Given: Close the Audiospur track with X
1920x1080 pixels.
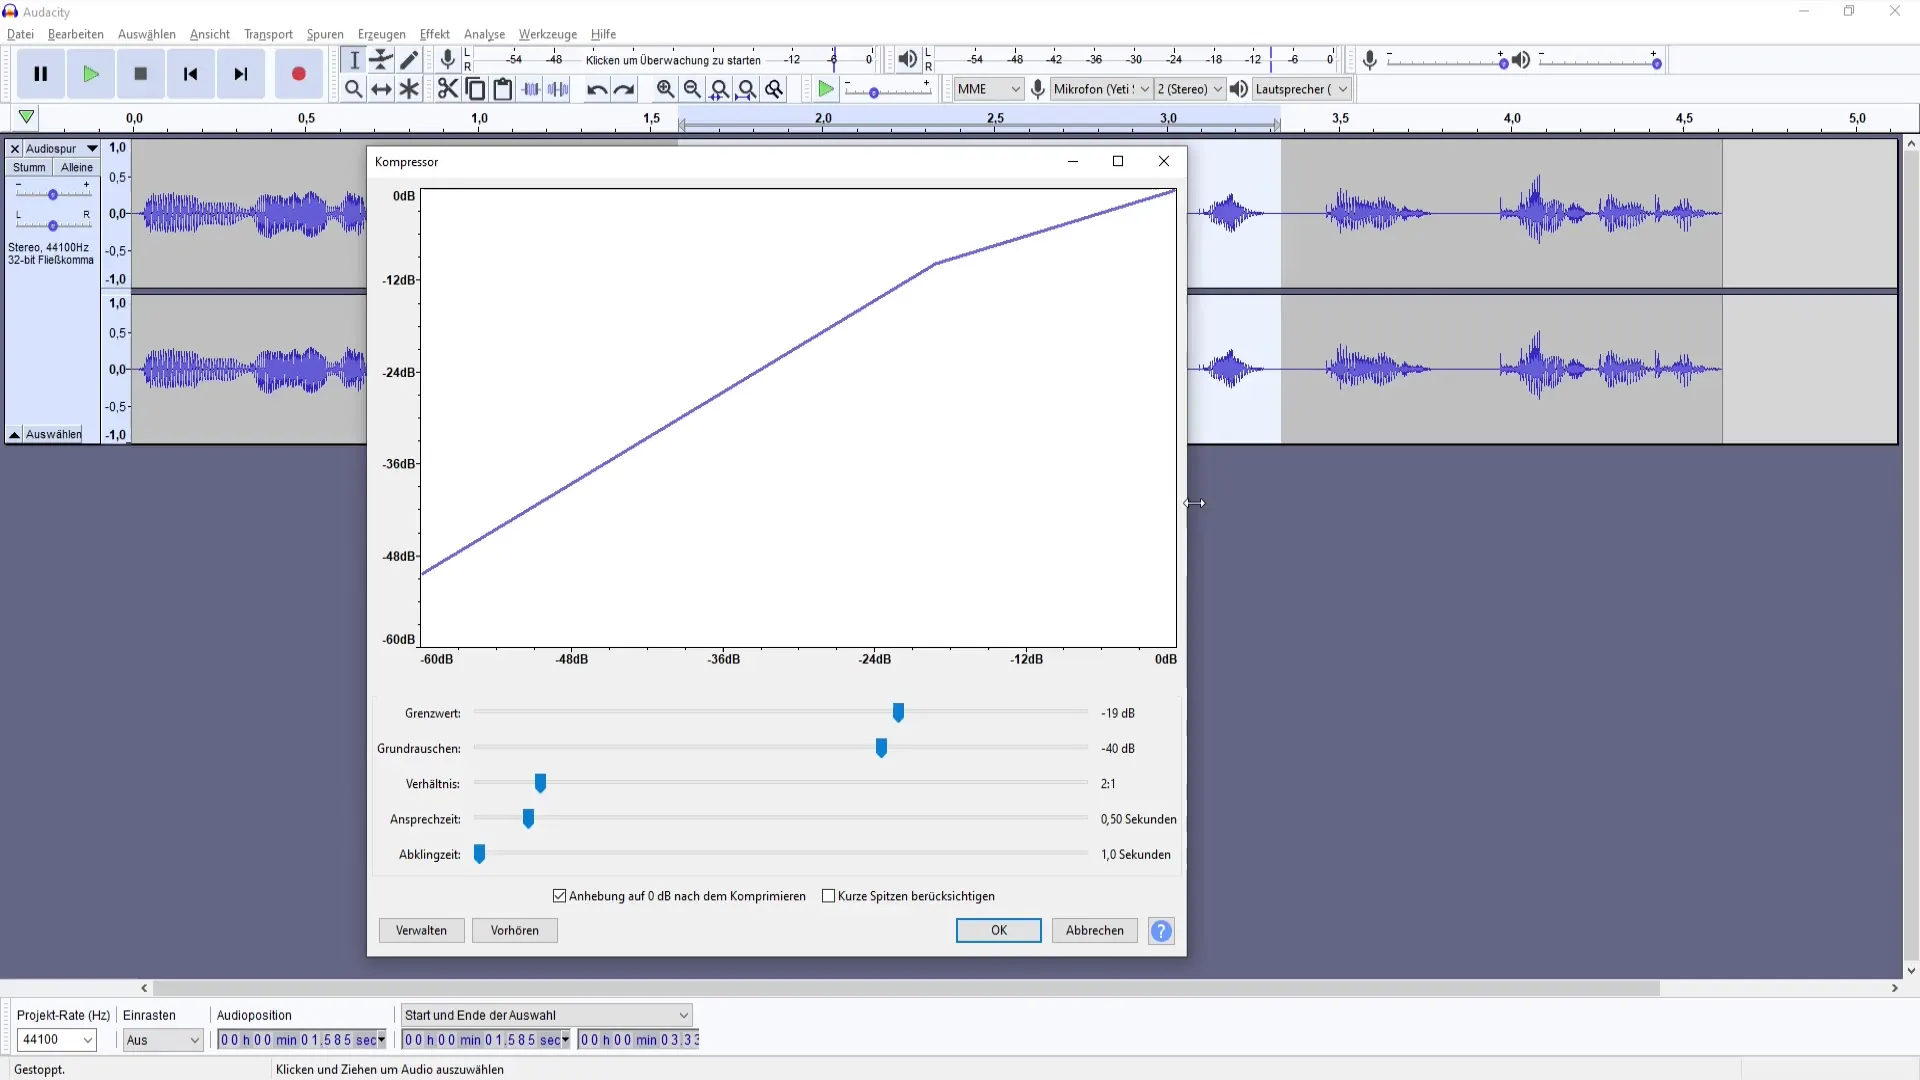Looking at the screenshot, I should (15, 148).
